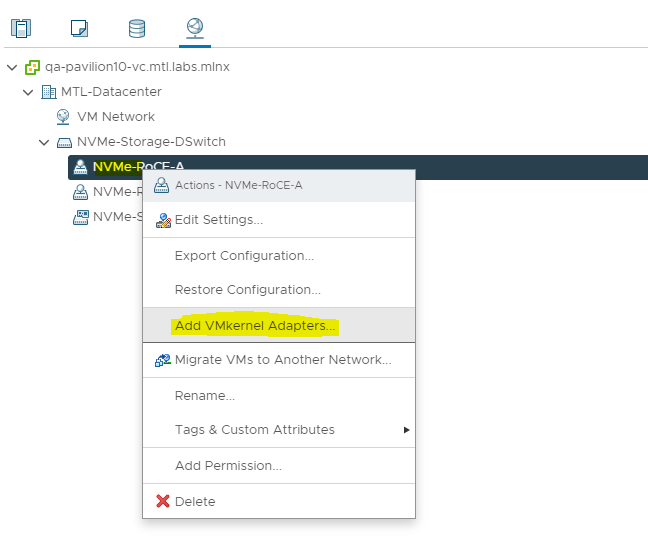Choose Add VMkernel Adapters menu item

[x=279, y=325]
